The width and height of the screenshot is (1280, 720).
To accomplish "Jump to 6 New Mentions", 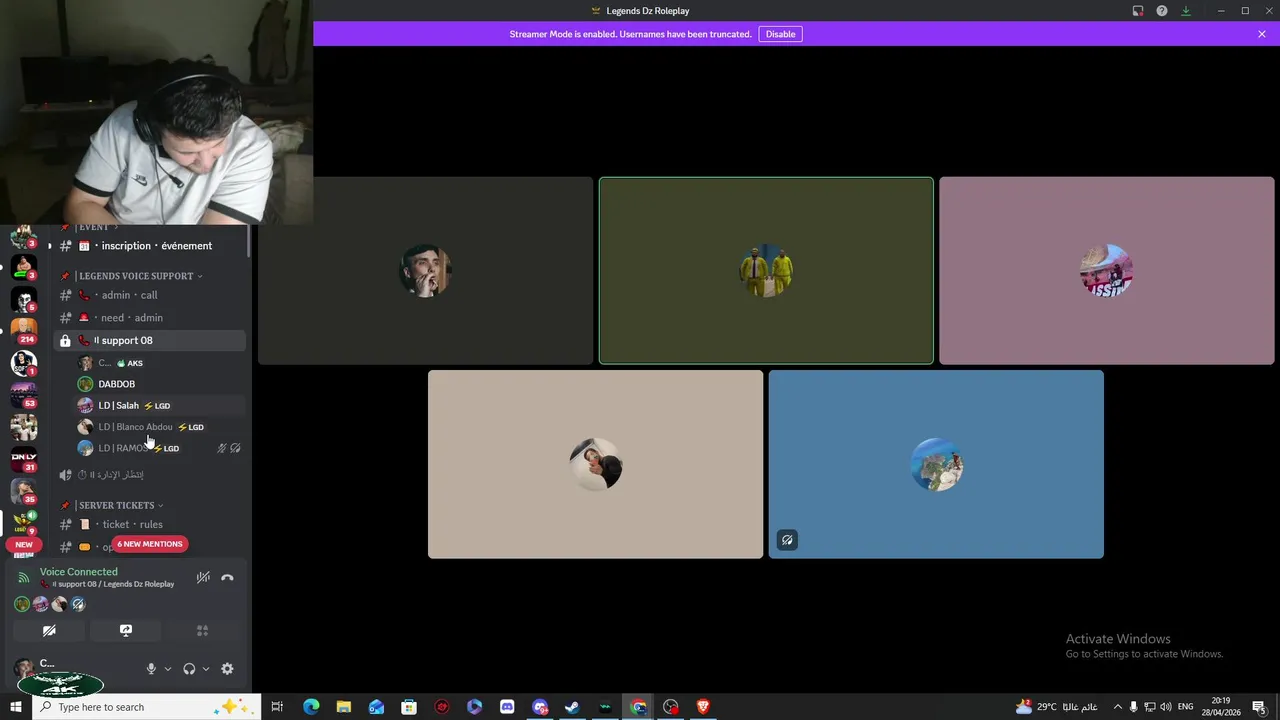I will click(x=150, y=544).
